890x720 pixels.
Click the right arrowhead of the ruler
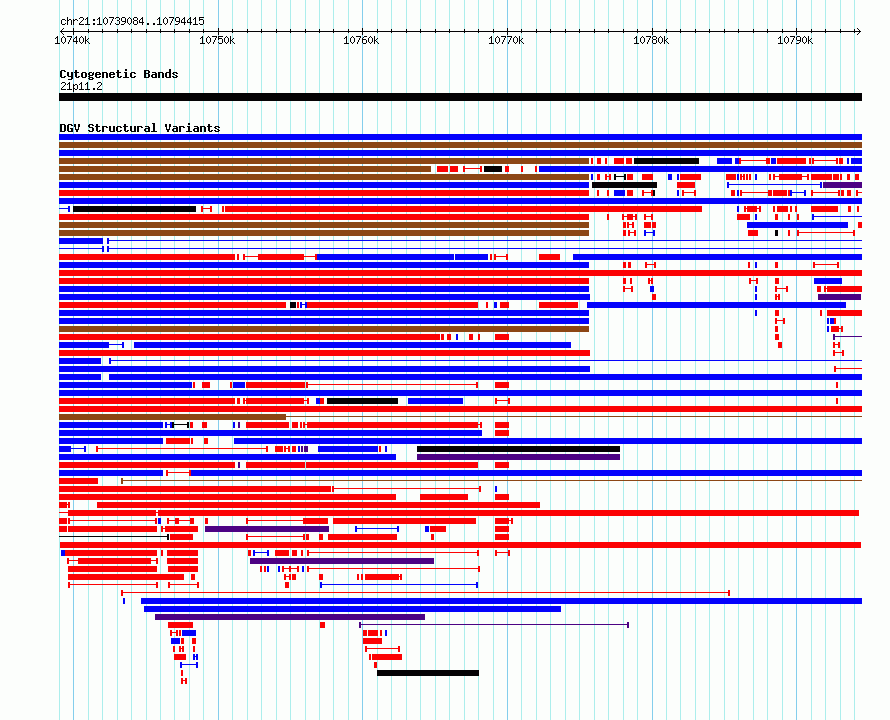858,31
